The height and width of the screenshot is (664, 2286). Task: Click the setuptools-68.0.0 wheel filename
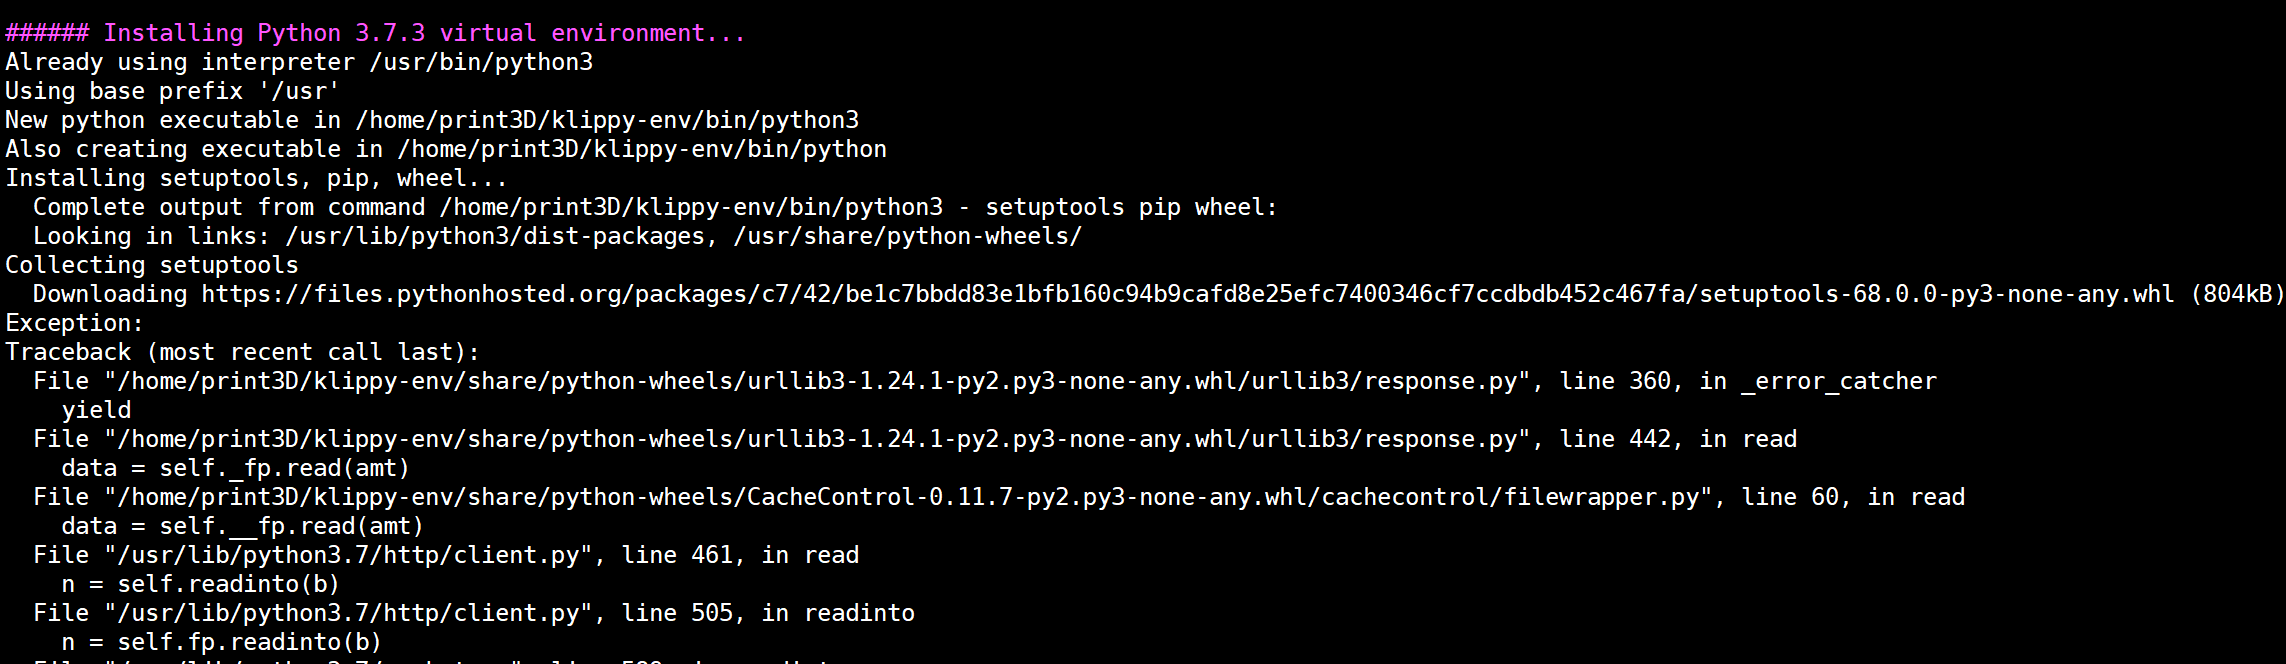(1937, 294)
